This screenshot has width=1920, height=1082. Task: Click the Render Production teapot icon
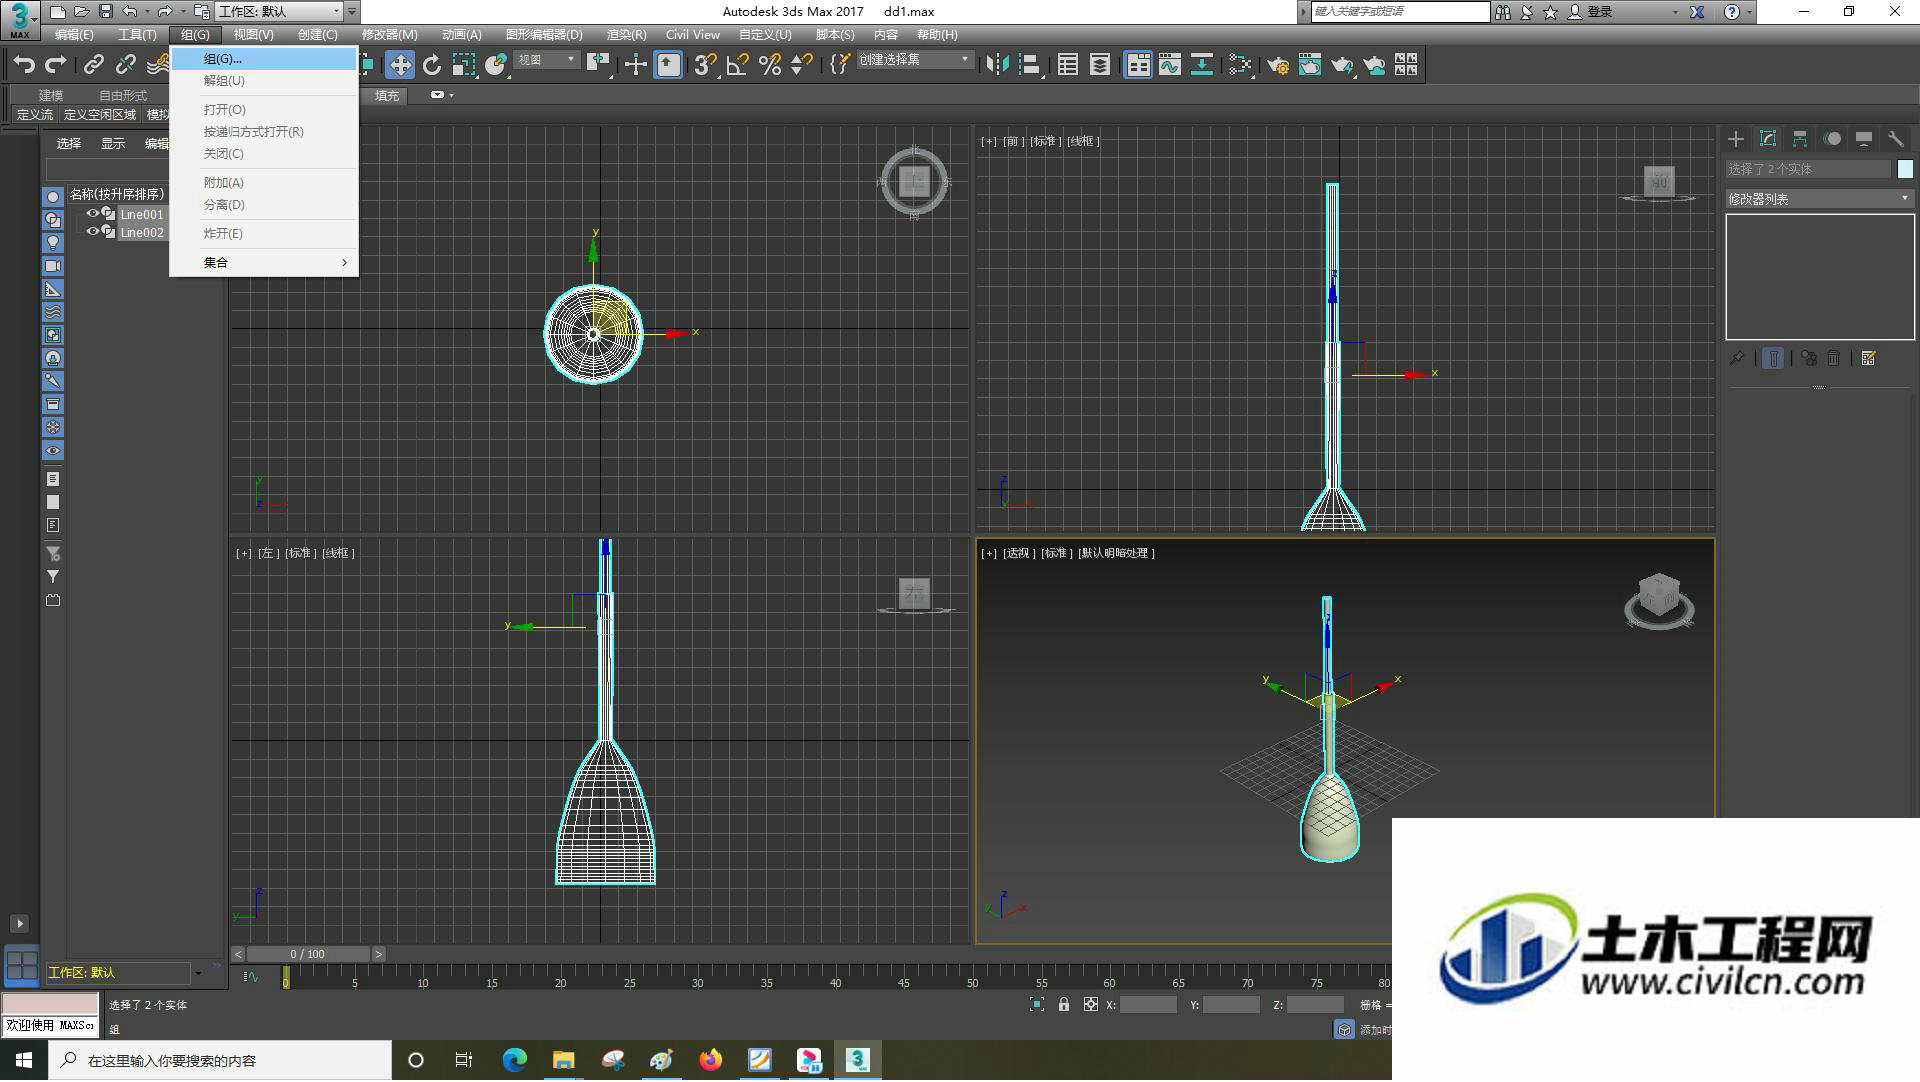1342,65
